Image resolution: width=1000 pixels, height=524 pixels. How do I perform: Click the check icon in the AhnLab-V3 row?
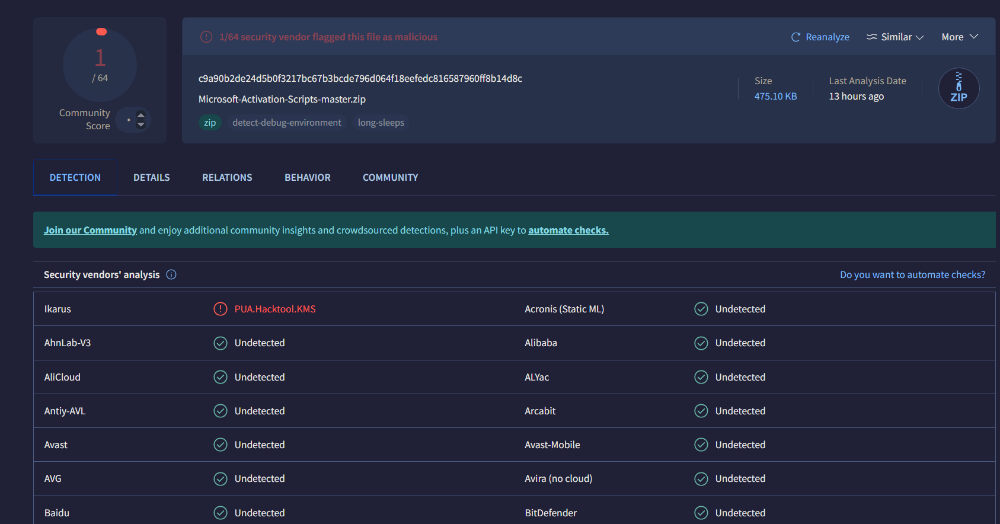[x=220, y=343]
